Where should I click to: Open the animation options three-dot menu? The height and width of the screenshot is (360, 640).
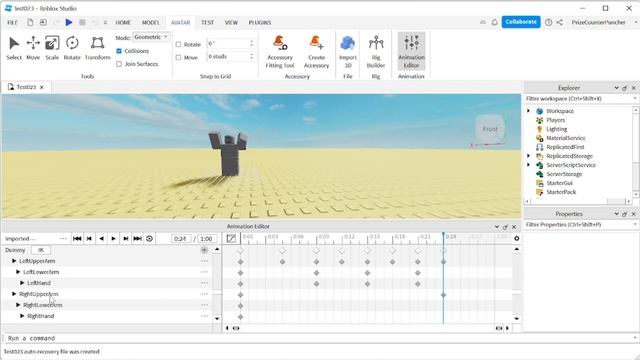63,239
